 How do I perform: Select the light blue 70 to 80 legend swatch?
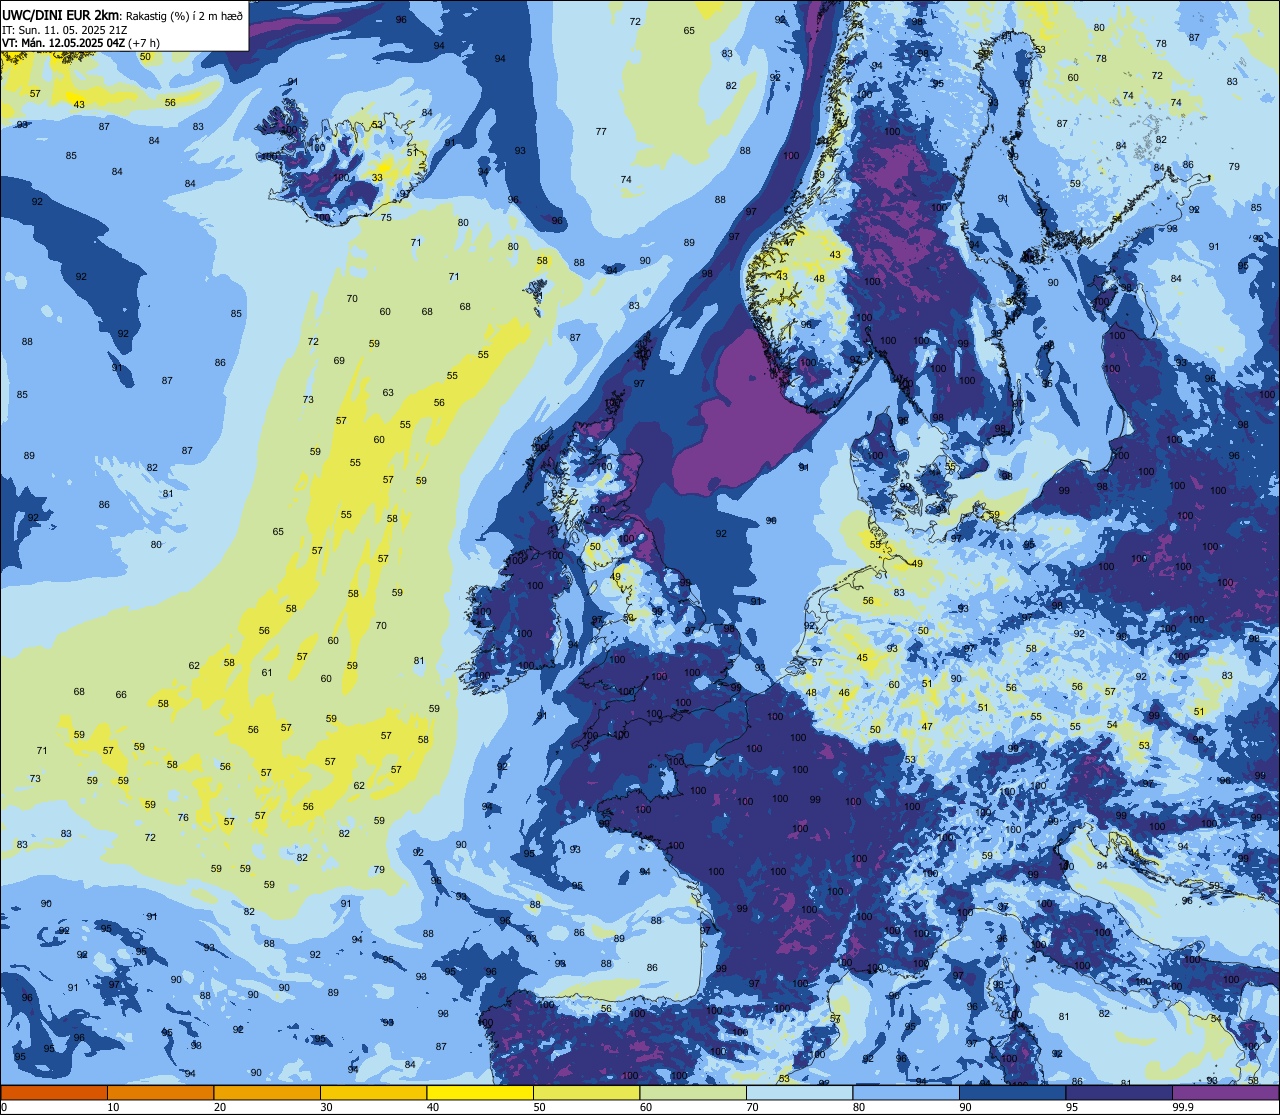(x=799, y=1092)
